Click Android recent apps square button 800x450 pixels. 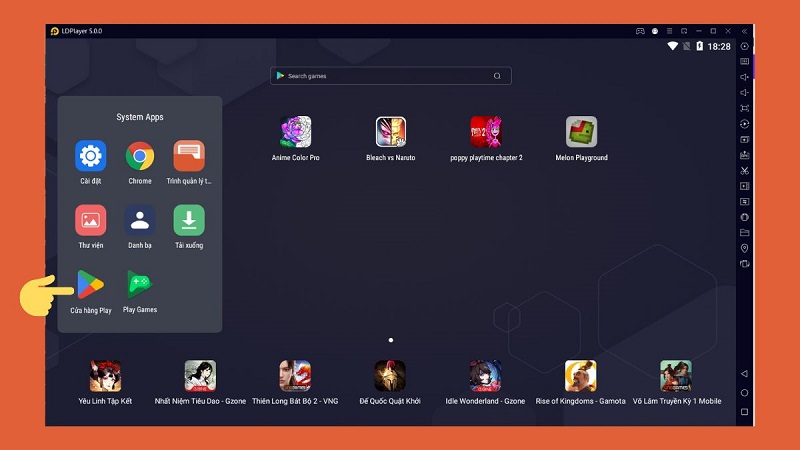point(744,412)
